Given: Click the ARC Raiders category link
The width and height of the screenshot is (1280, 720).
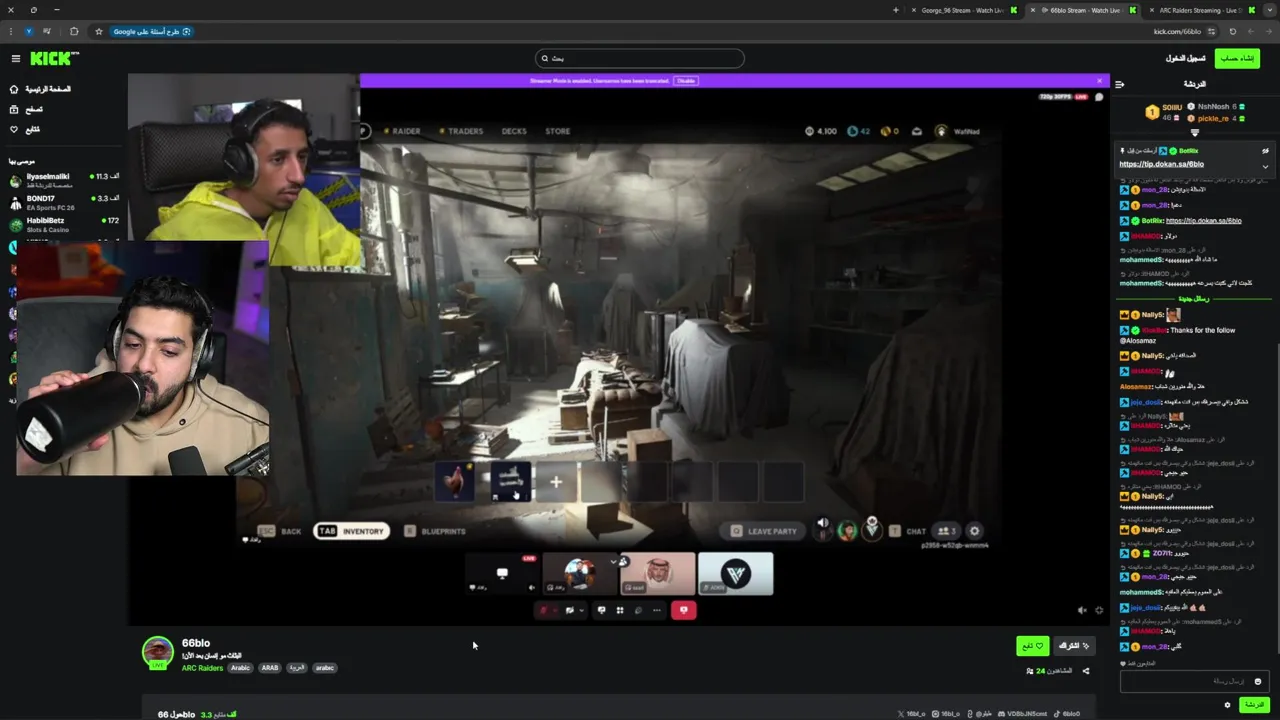Looking at the screenshot, I should pos(202,668).
